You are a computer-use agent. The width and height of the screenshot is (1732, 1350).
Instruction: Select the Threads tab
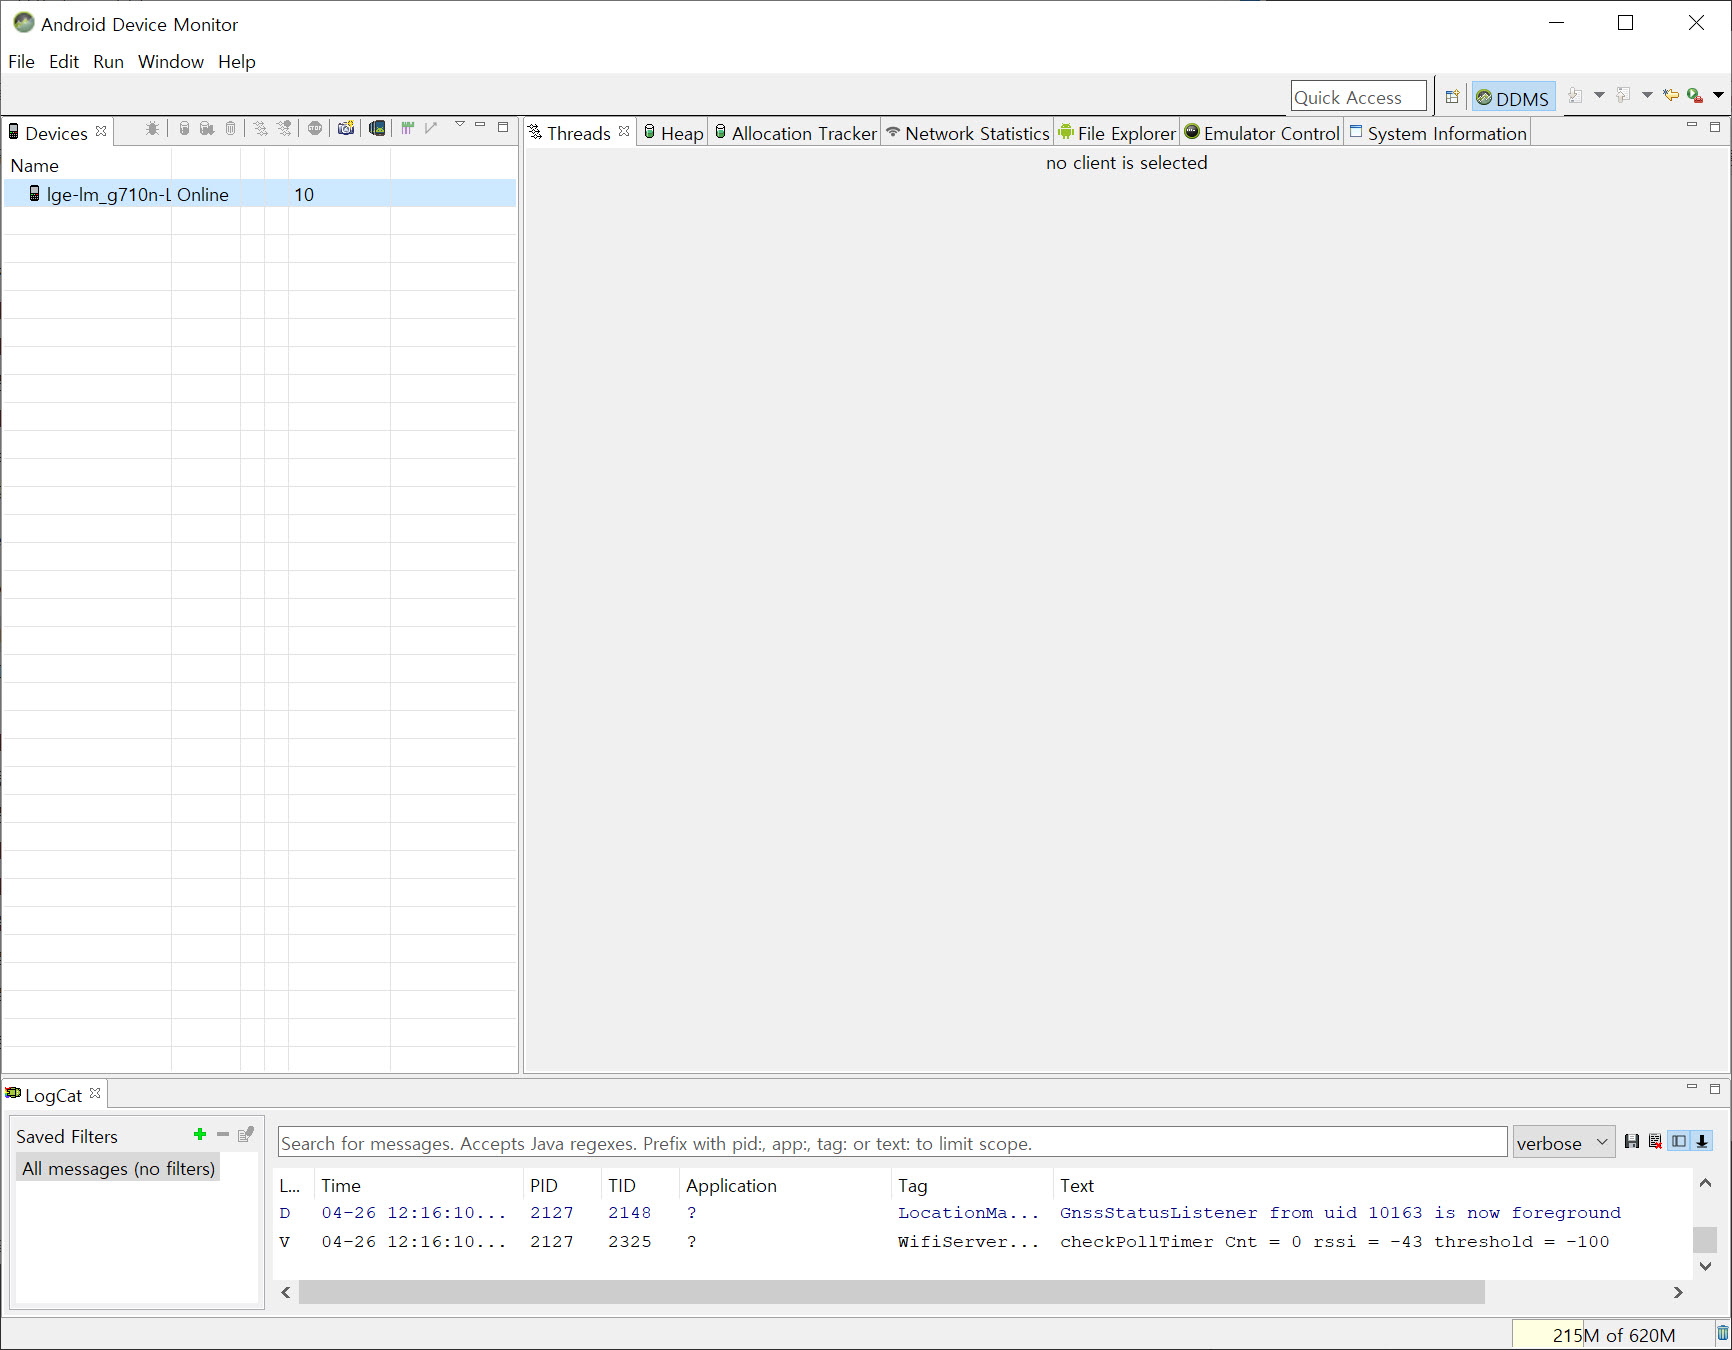pyautogui.click(x=578, y=133)
